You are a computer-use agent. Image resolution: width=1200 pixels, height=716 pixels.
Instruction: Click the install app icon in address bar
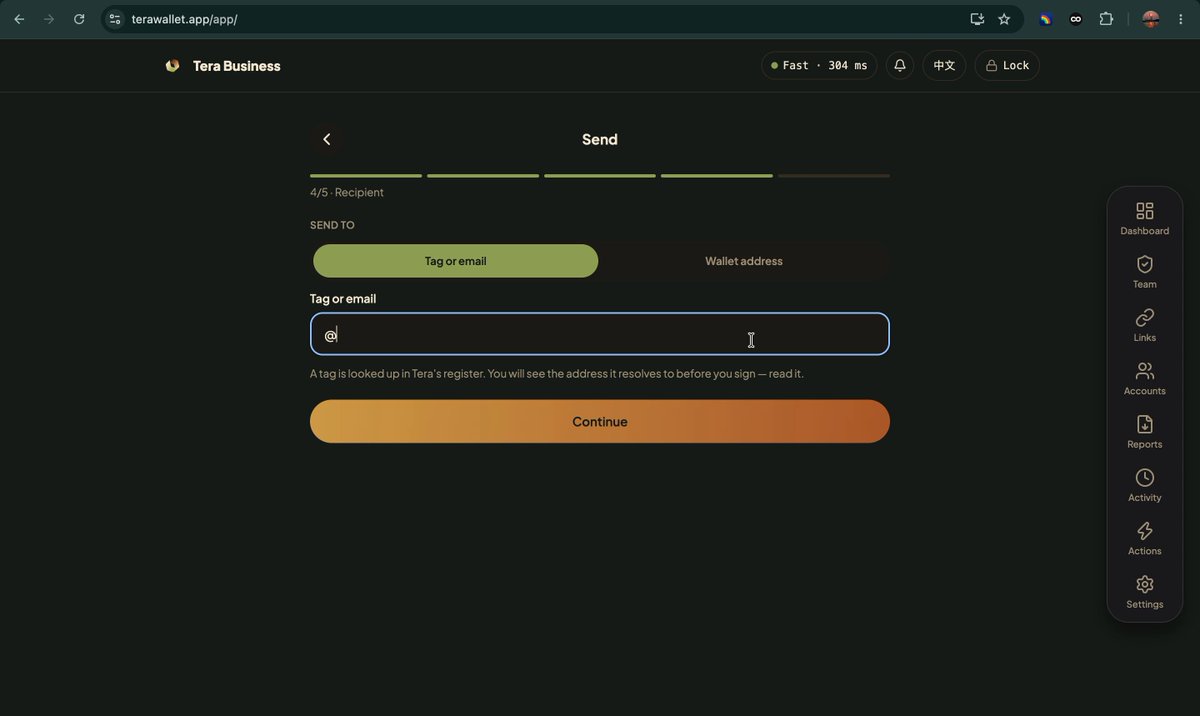[x=977, y=19]
